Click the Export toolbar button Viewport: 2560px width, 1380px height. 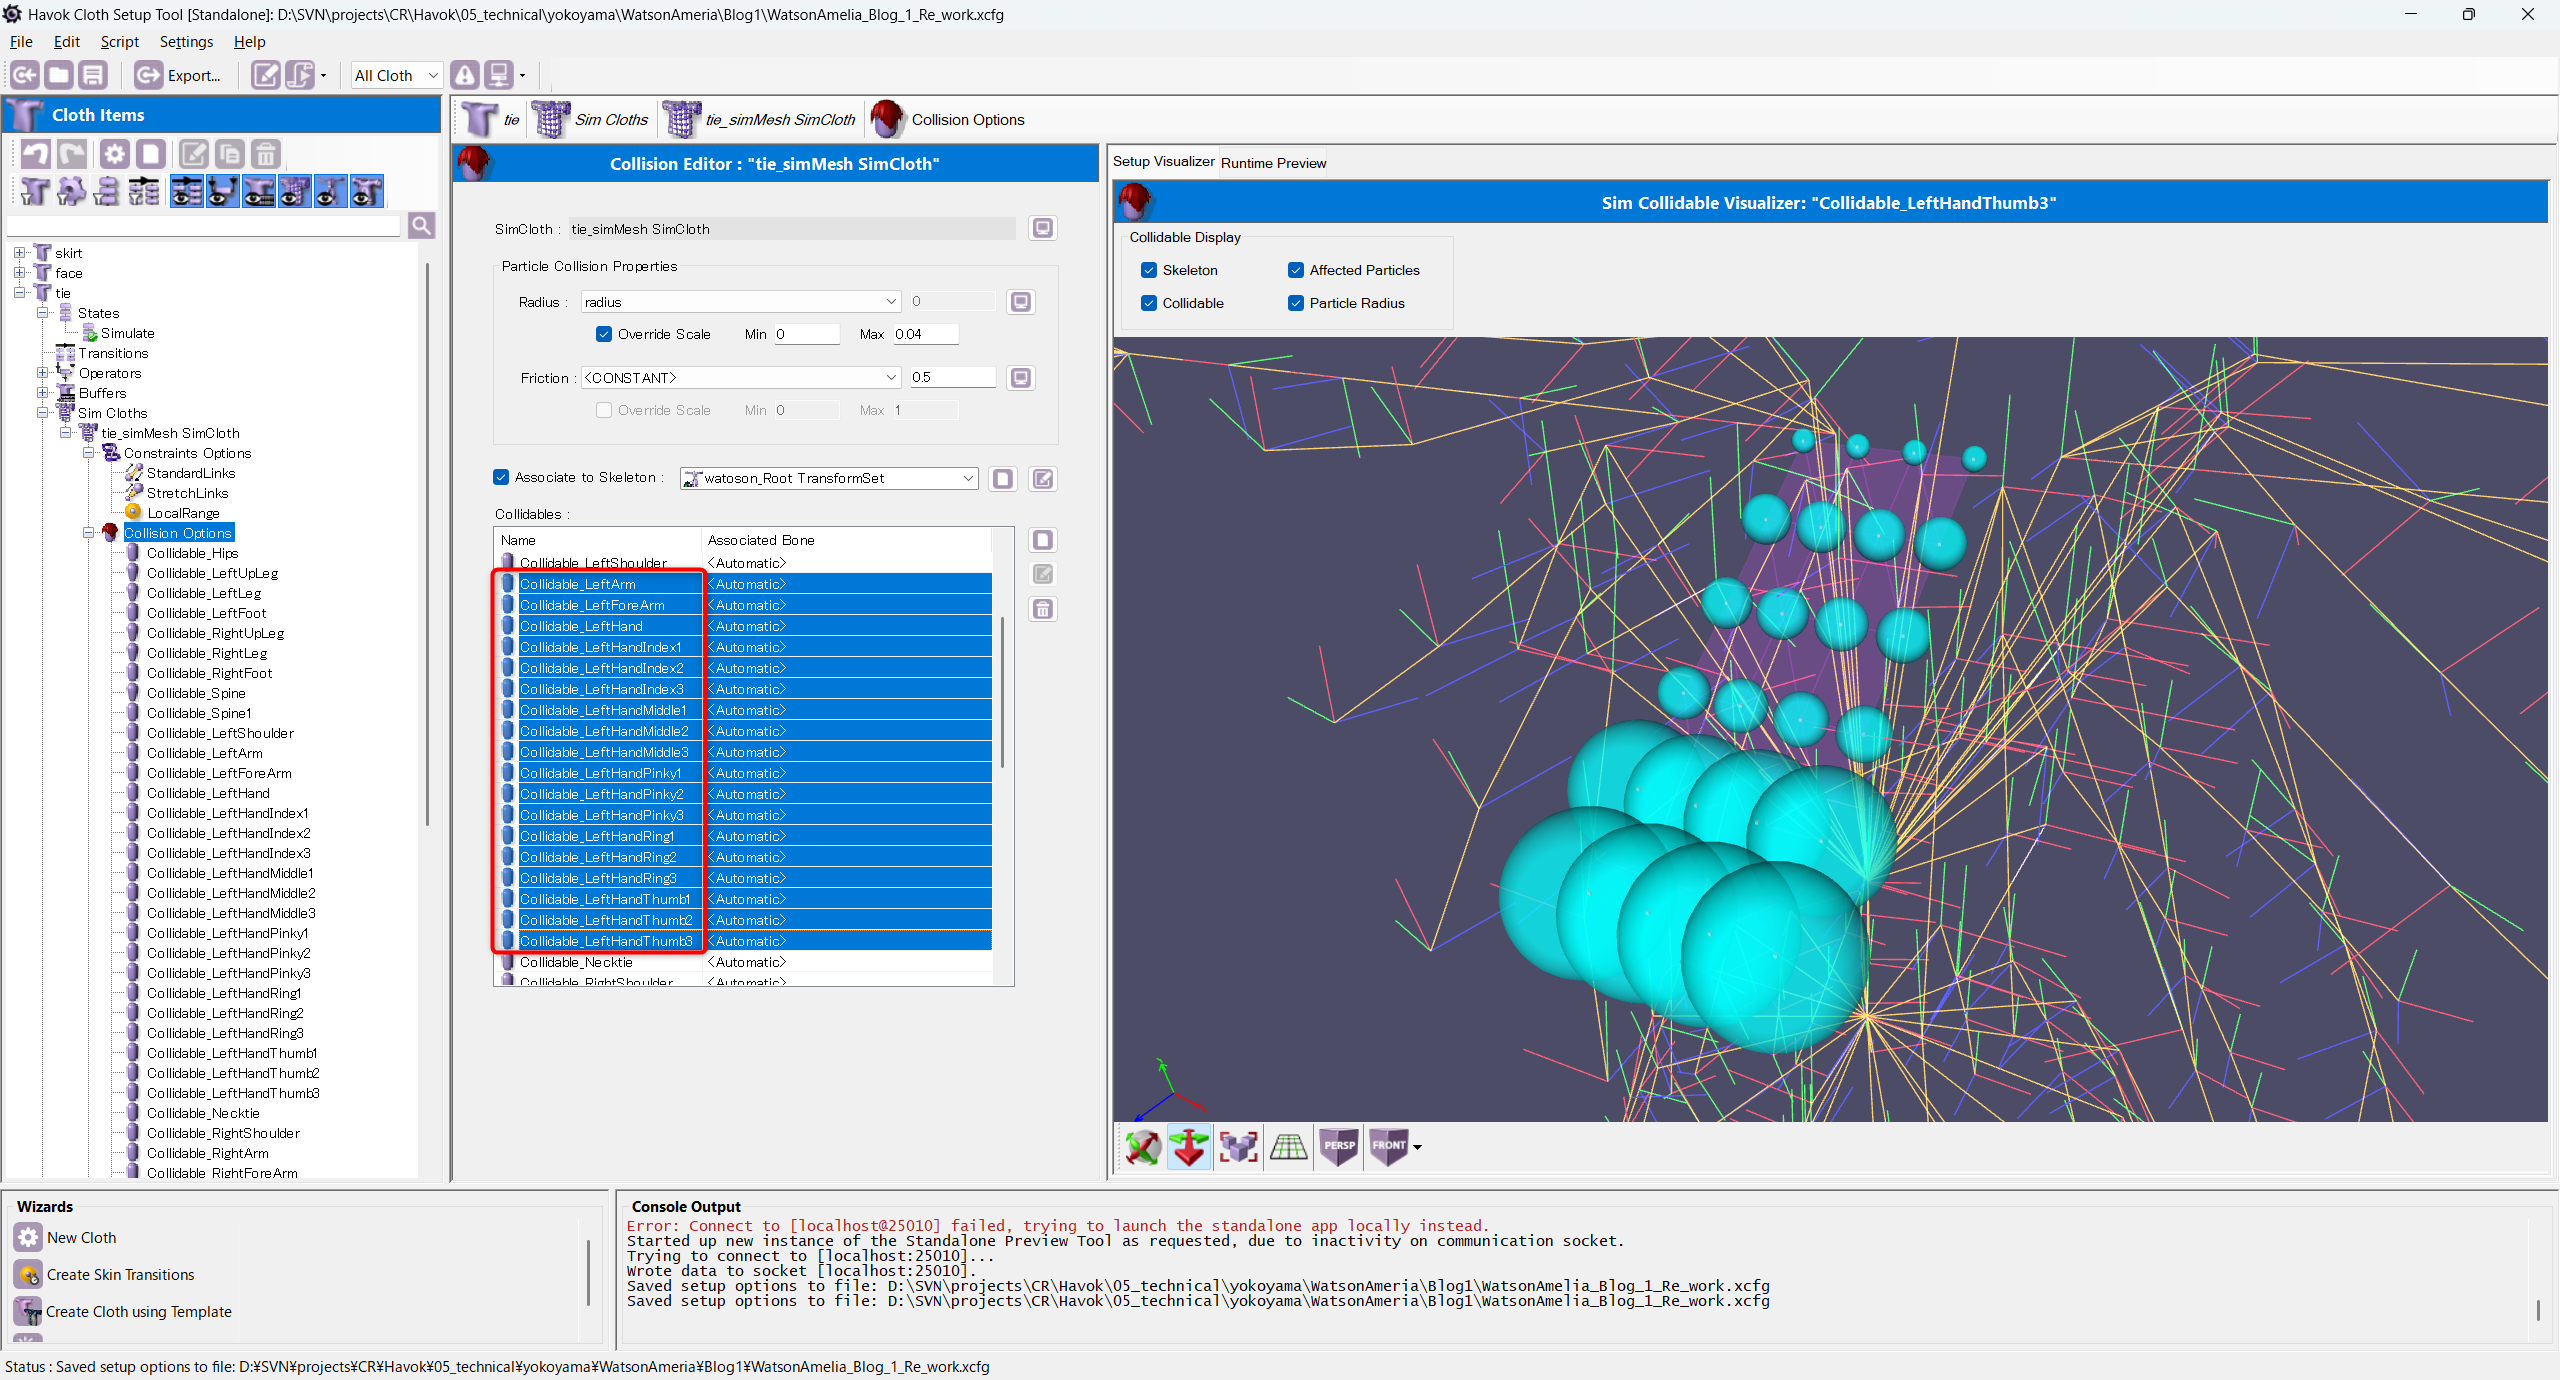pos(178,75)
